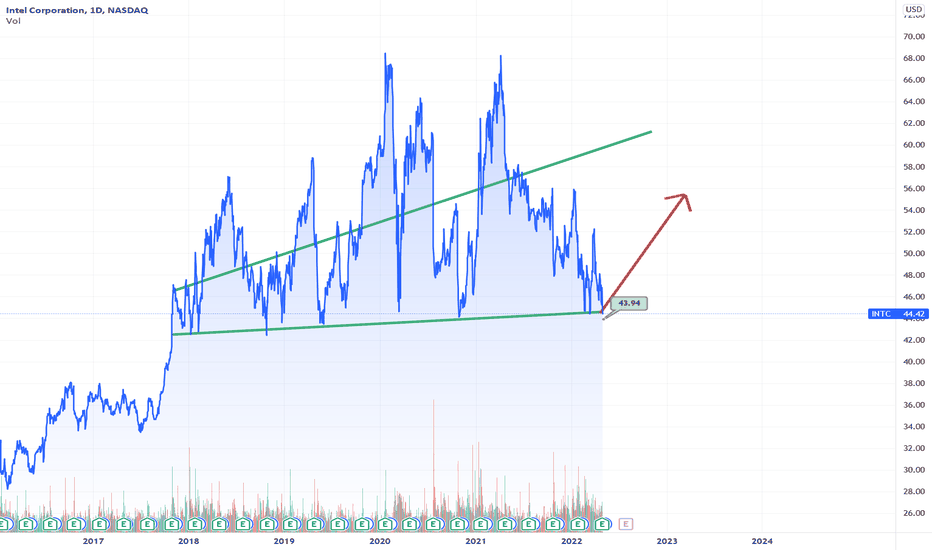Click the 2024 year label

762,540
